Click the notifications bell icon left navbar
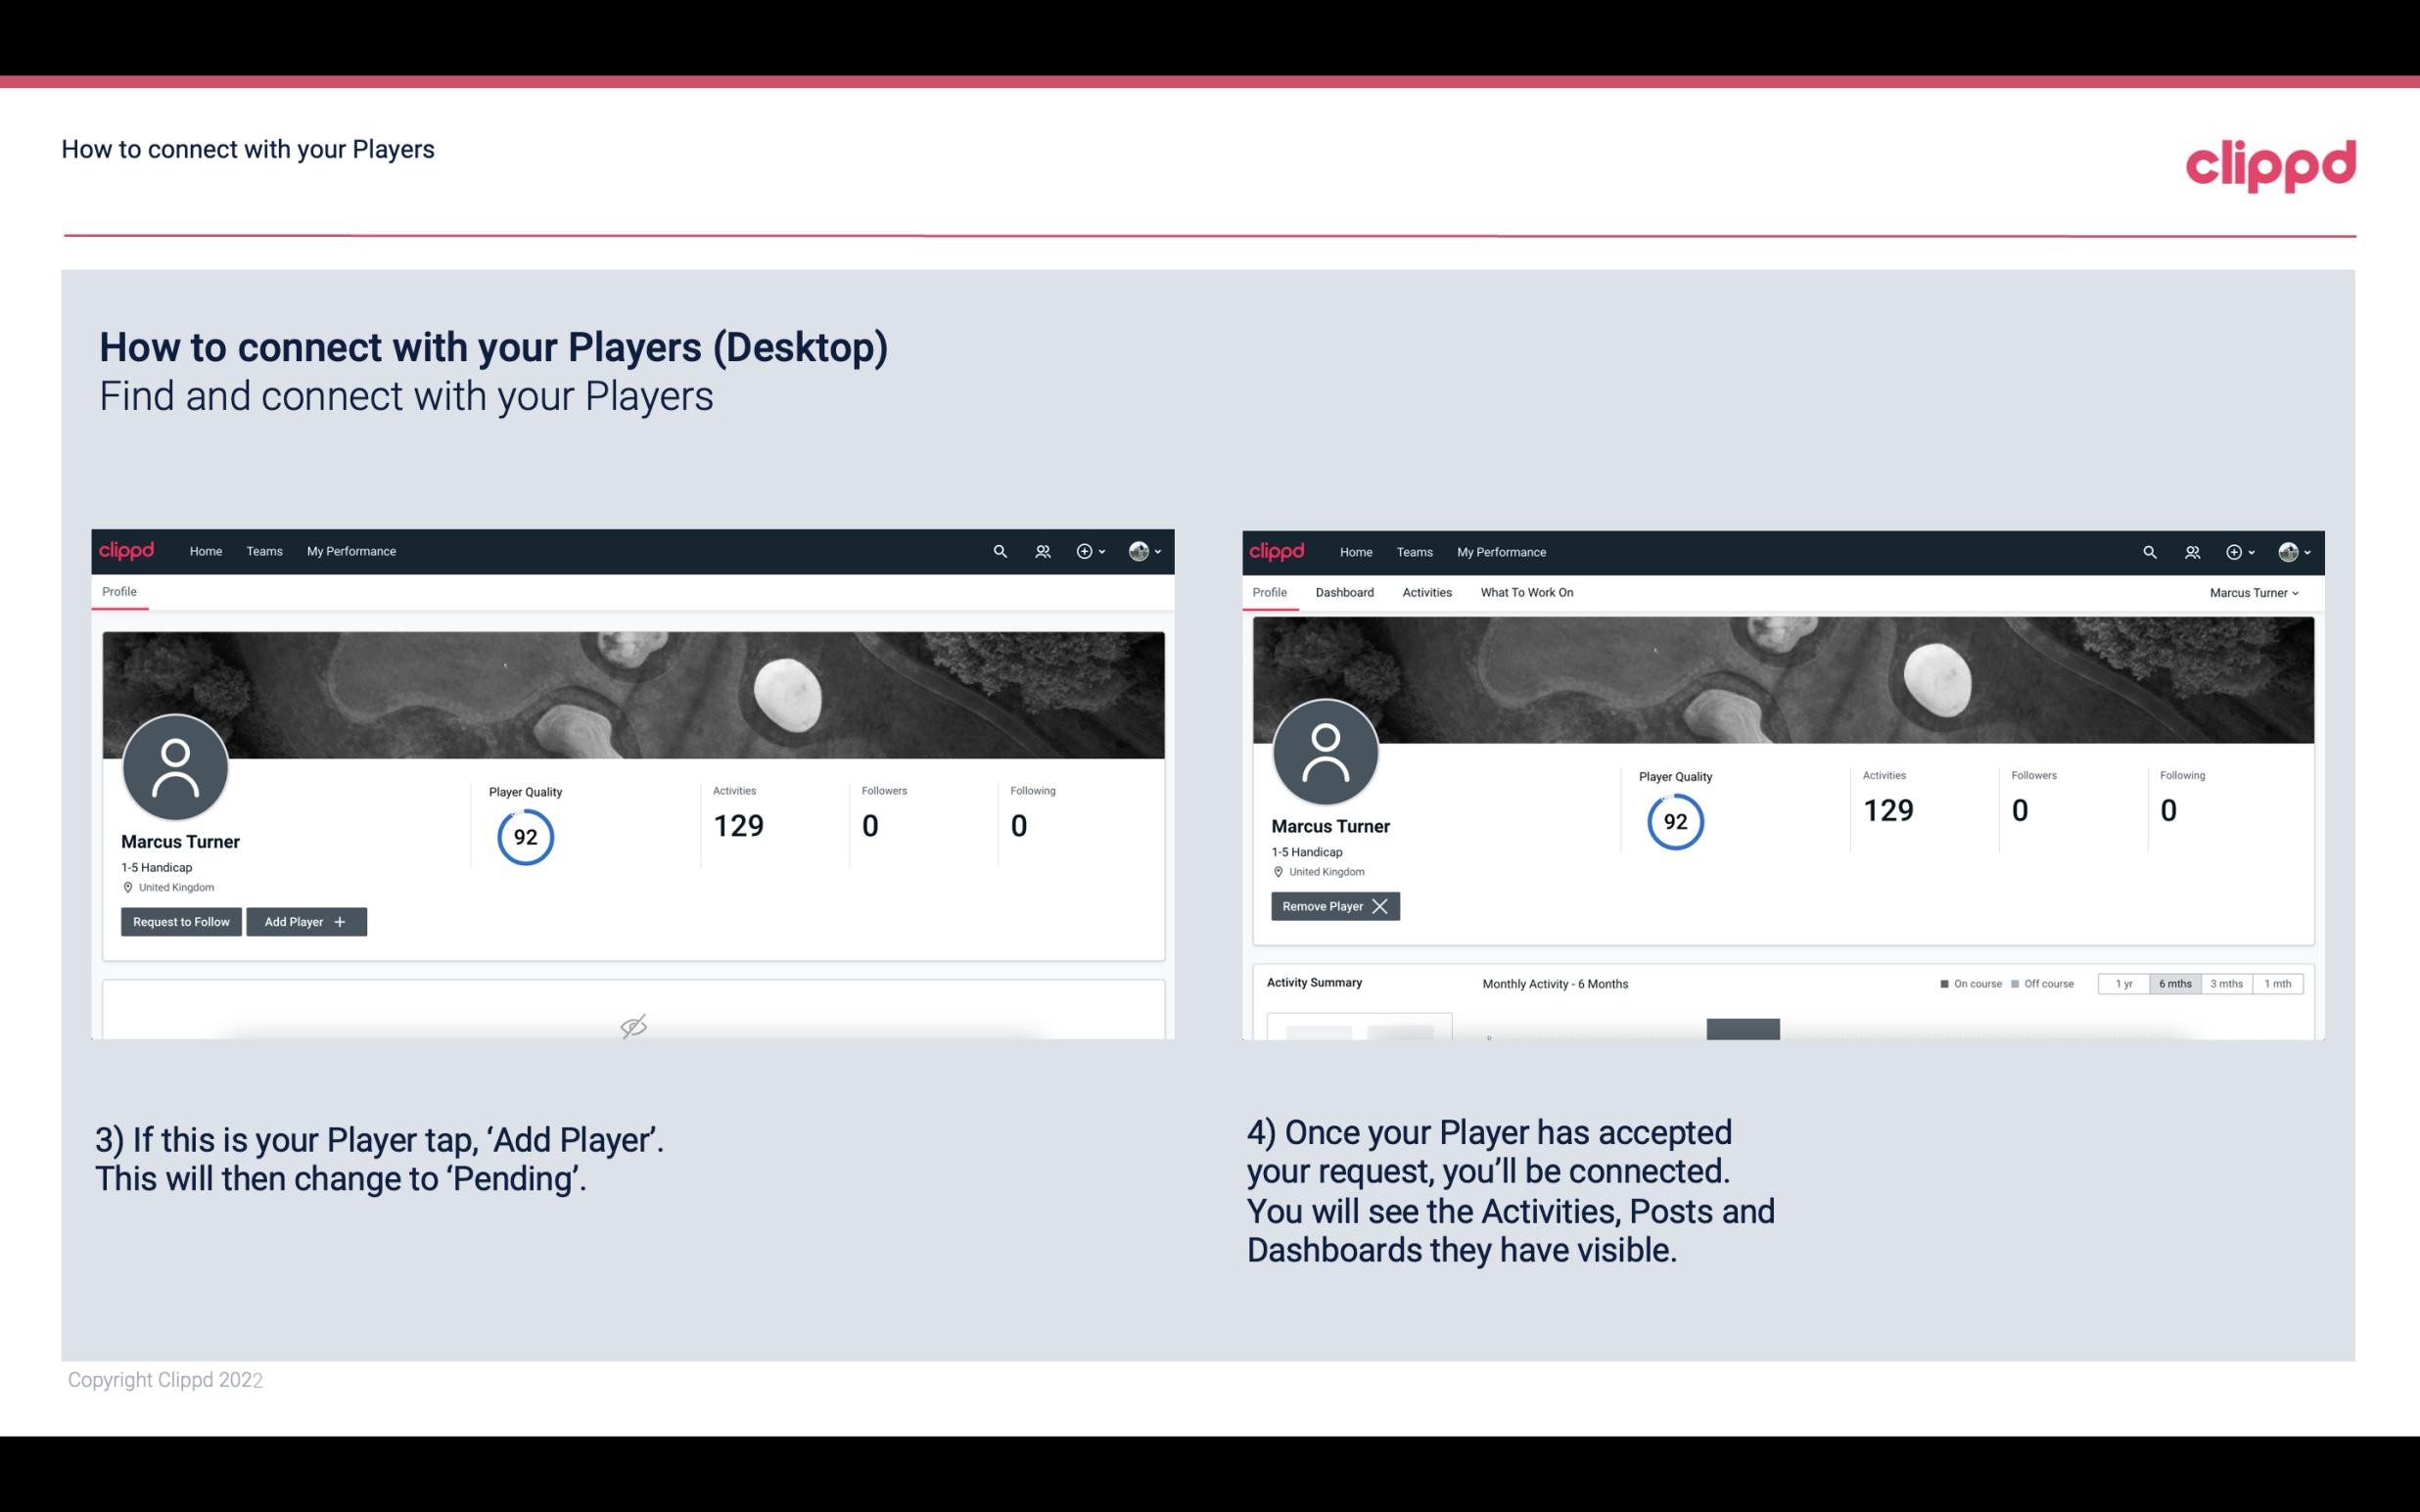2420x1512 pixels. tap(1040, 550)
